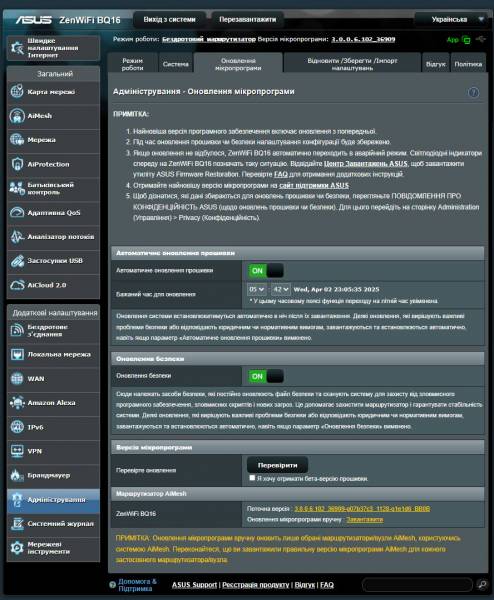Open Системний журнал icon
The height and width of the screenshot is (600, 494).
[17, 524]
